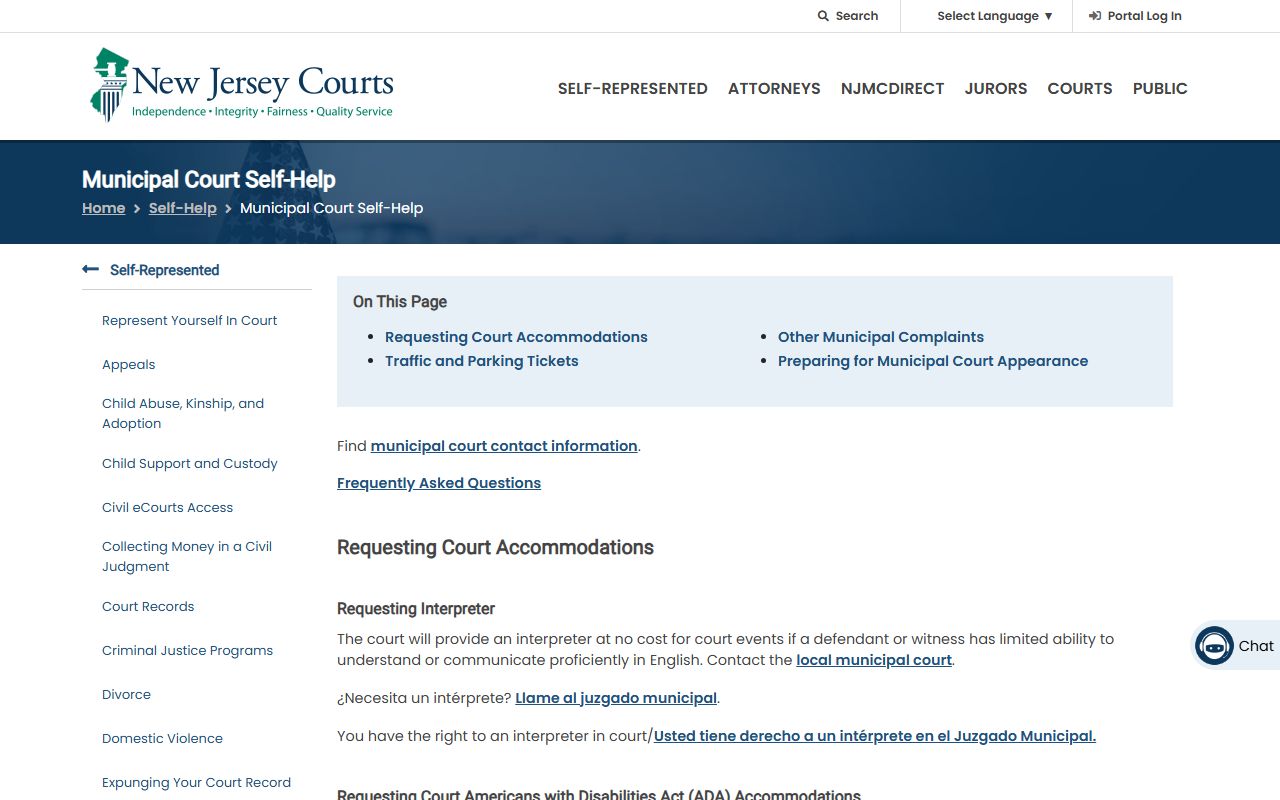This screenshot has height=800, width=1280.
Task: Open the Frequently Asked Questions link
Action: point(439,483)
